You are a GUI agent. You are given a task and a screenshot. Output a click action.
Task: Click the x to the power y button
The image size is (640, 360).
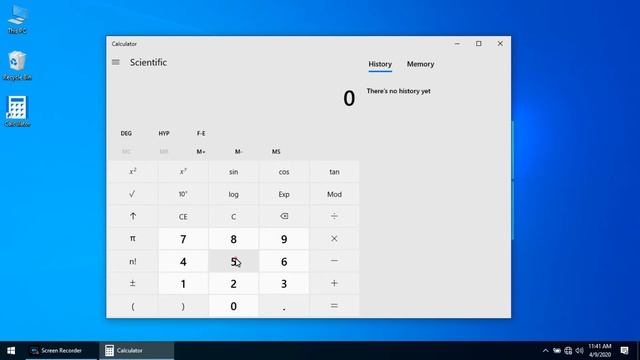point(183,172)
